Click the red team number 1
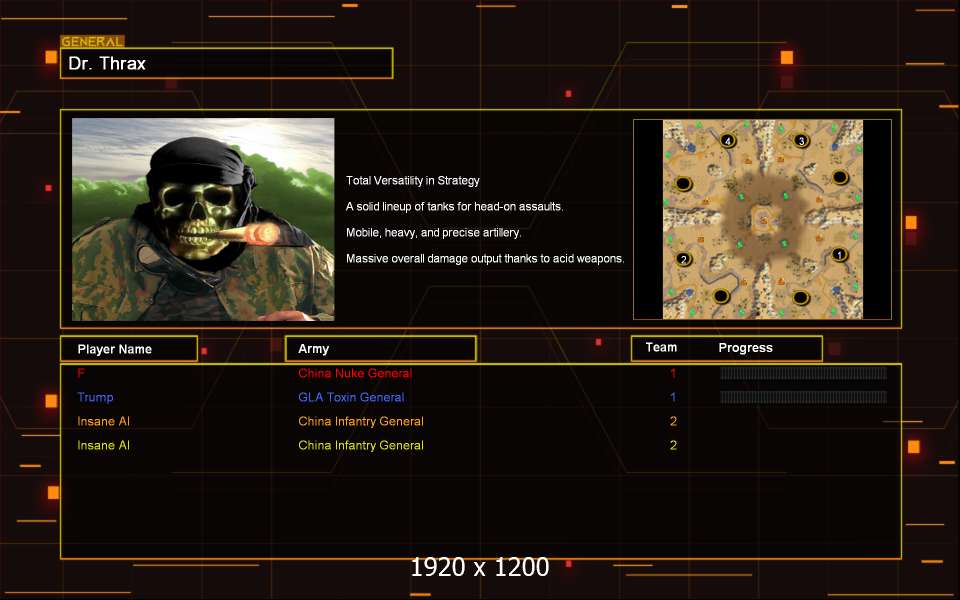Viewport: 960px width, 600px height. [x=673, y=373]
